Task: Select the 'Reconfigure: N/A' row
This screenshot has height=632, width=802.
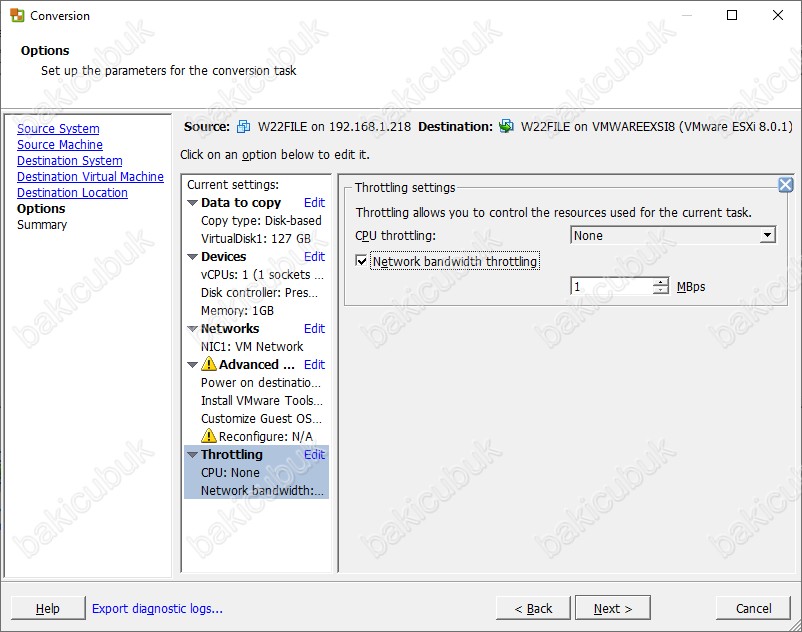Action: tap(257, 436)
